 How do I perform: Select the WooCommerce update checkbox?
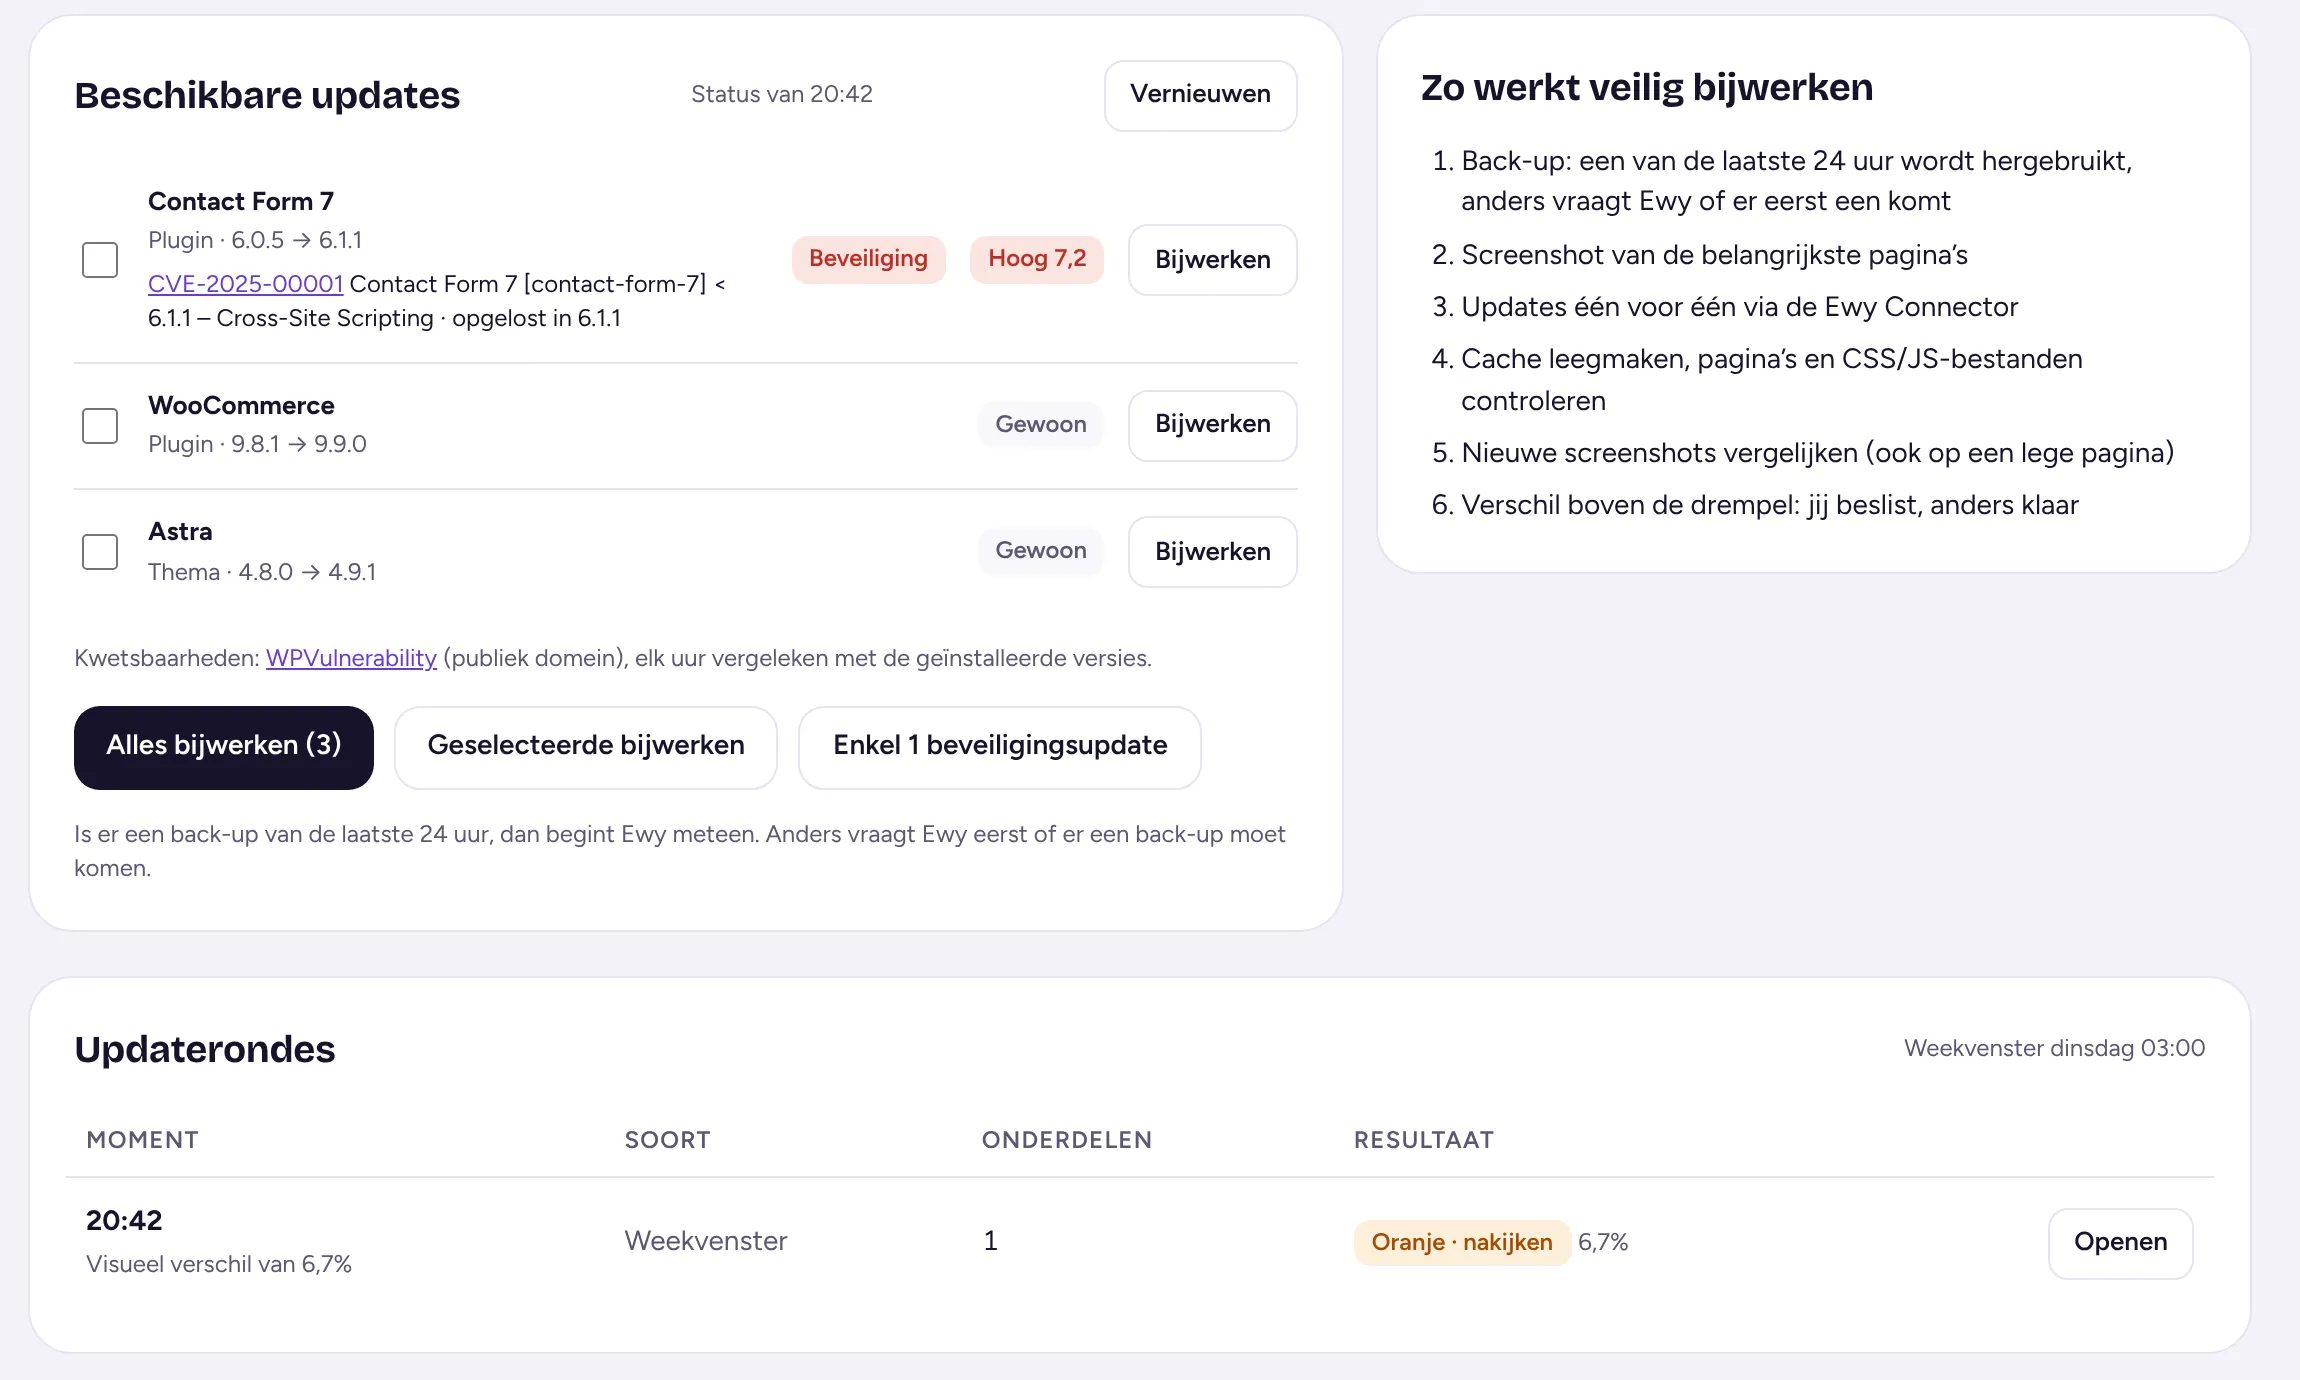tap(100, 426)
